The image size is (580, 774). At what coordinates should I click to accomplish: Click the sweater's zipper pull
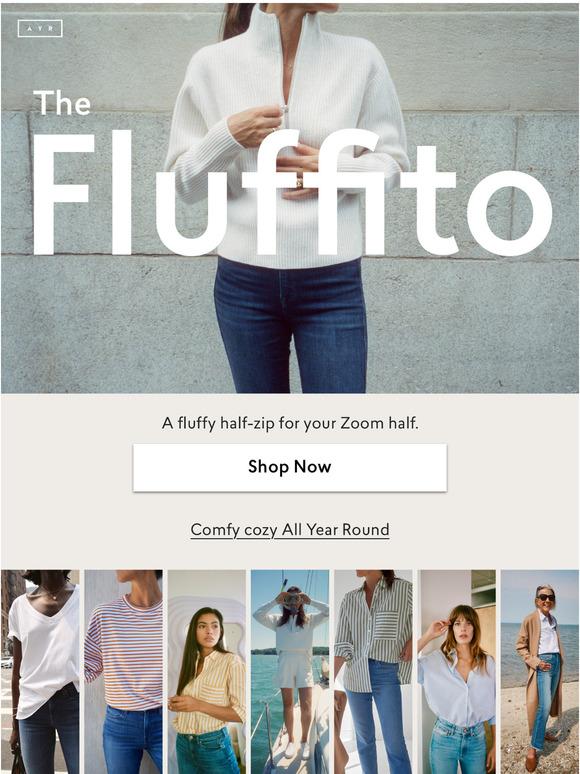[x=284, y=109]
